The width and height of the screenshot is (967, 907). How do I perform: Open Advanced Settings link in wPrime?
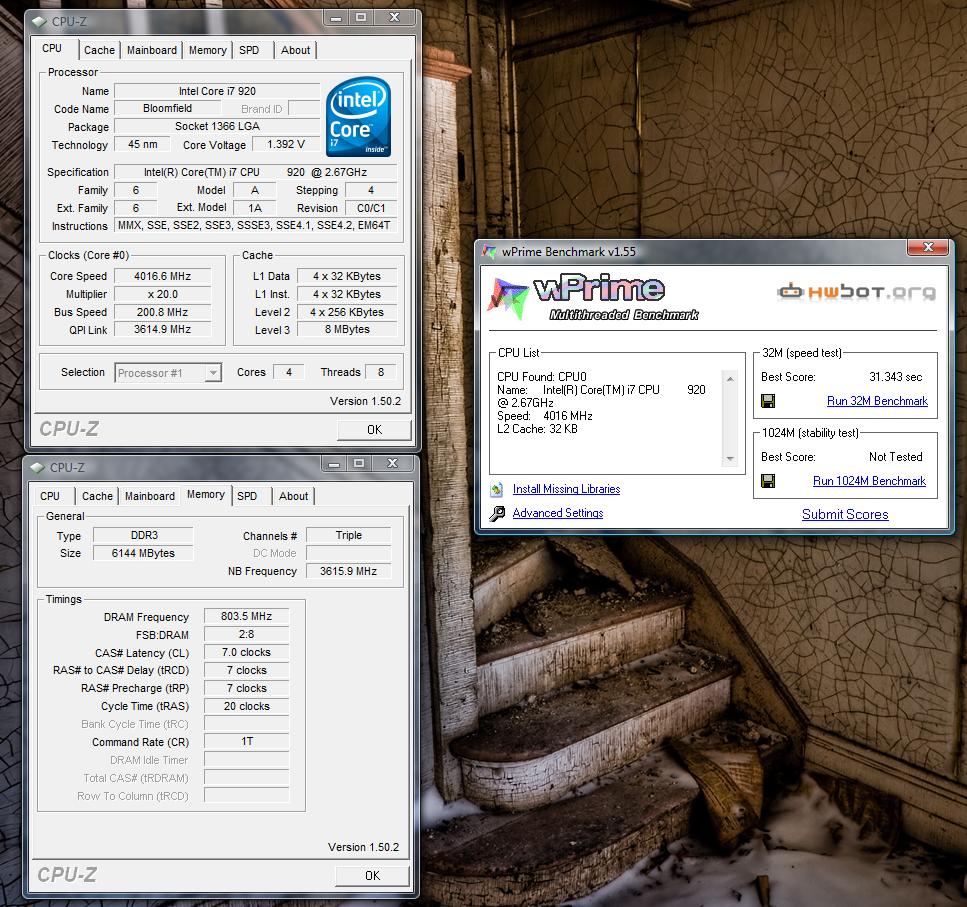[x=558, y=513]
